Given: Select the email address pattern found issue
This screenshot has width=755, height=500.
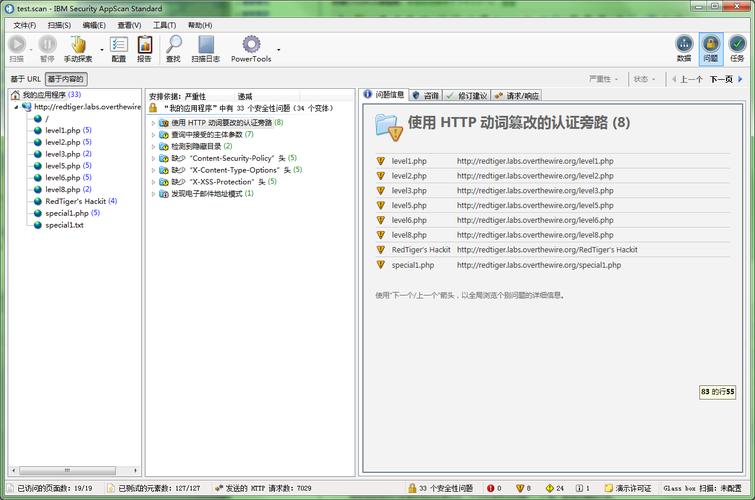Looking at the screenshot, I should click(207, 194).
